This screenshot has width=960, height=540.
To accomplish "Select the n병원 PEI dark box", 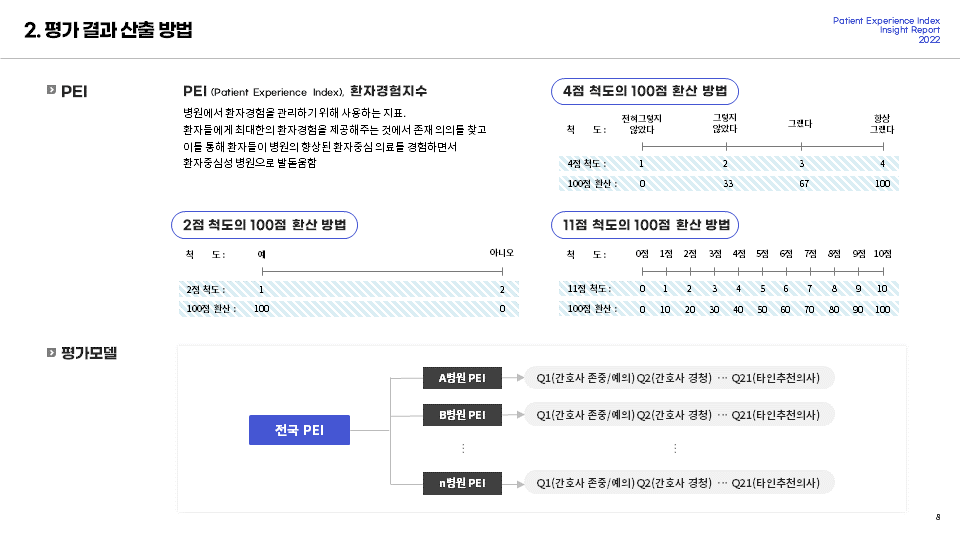I will 462,483.
